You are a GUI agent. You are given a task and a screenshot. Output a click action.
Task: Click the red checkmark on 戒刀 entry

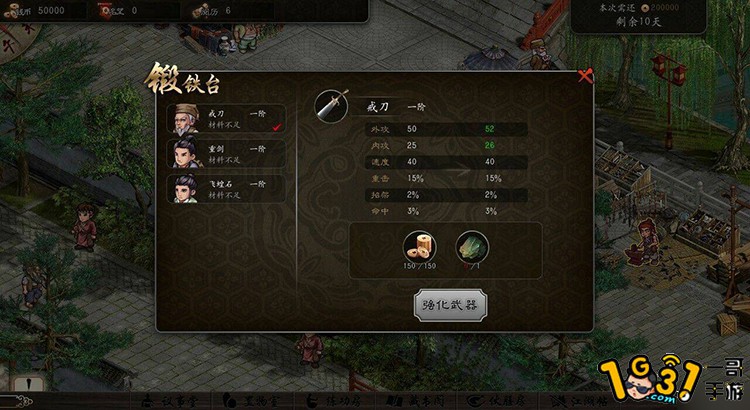click(x=276, y=127)
